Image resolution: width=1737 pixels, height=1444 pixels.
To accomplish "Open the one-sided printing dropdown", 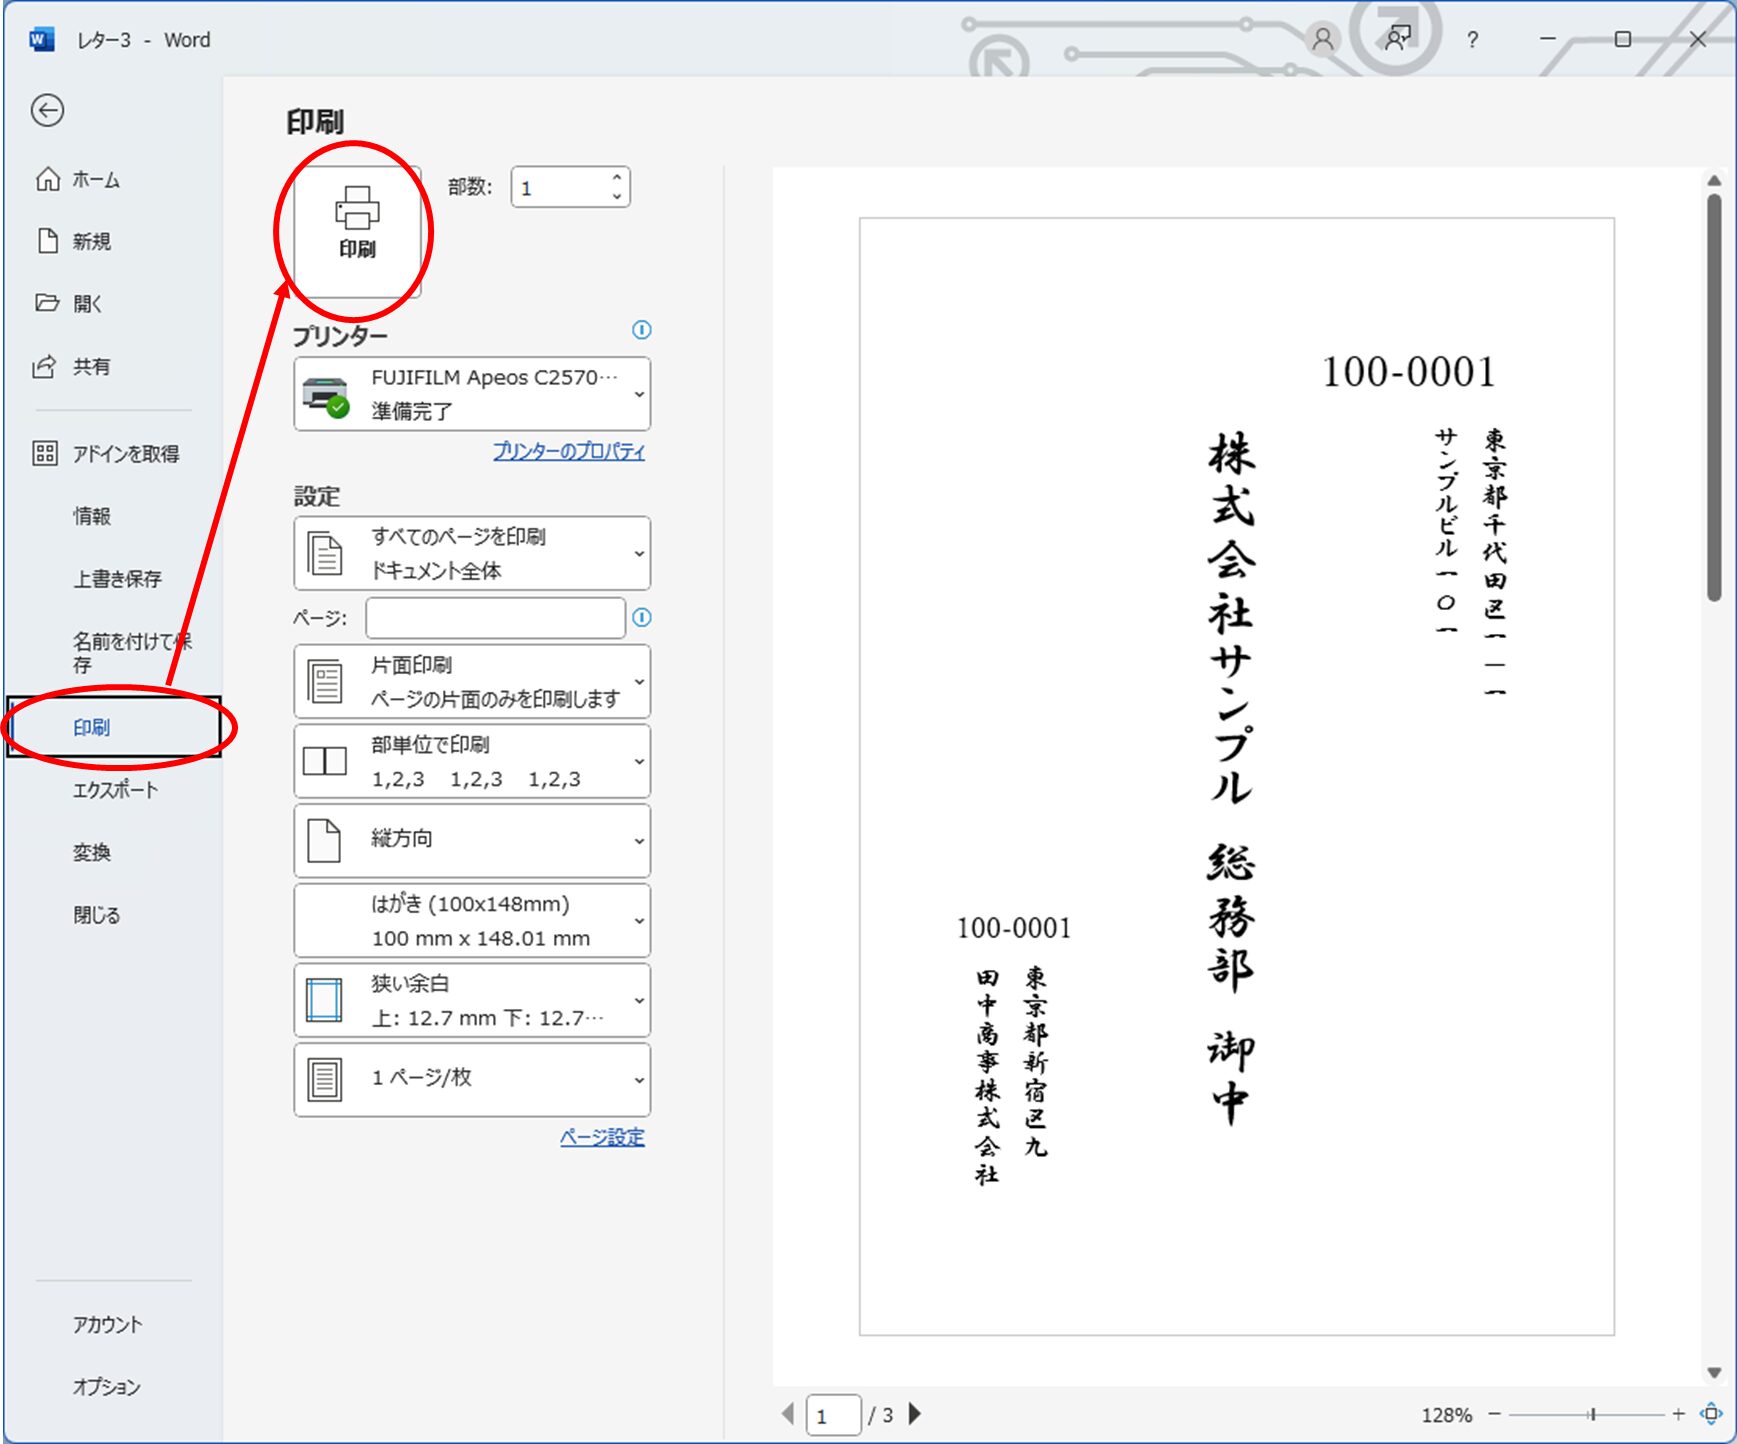I will [472, 682].
